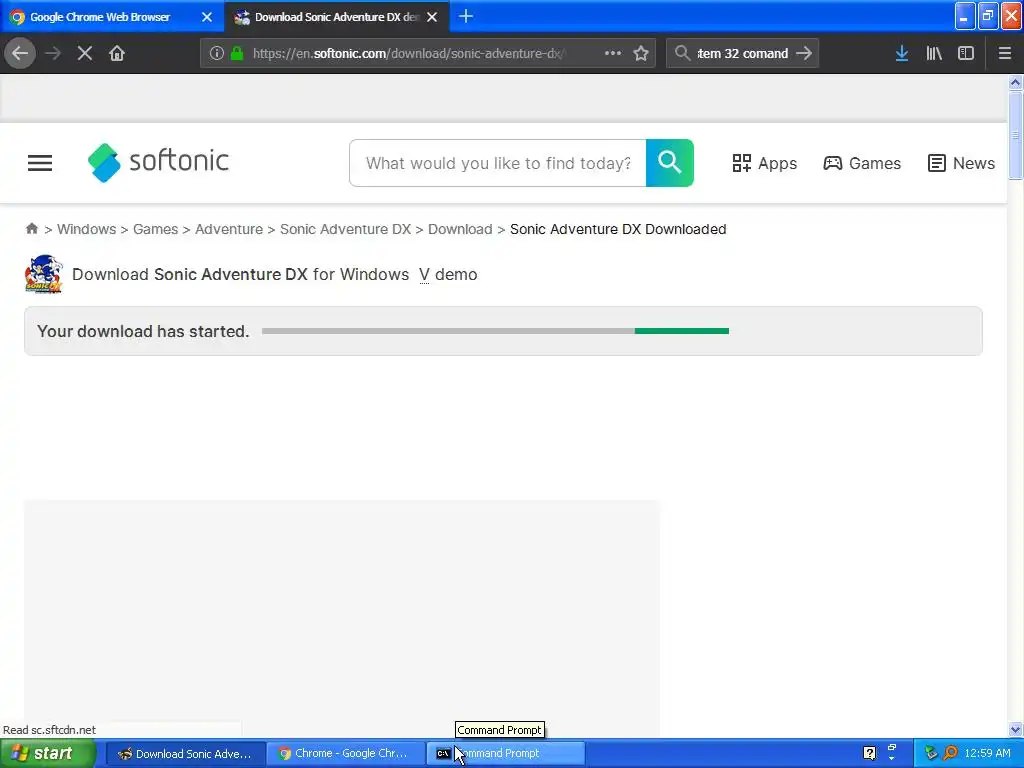Viewport: 1024px width, 768px height.
Task: Open the browser home page
Action: pos(117,53)
